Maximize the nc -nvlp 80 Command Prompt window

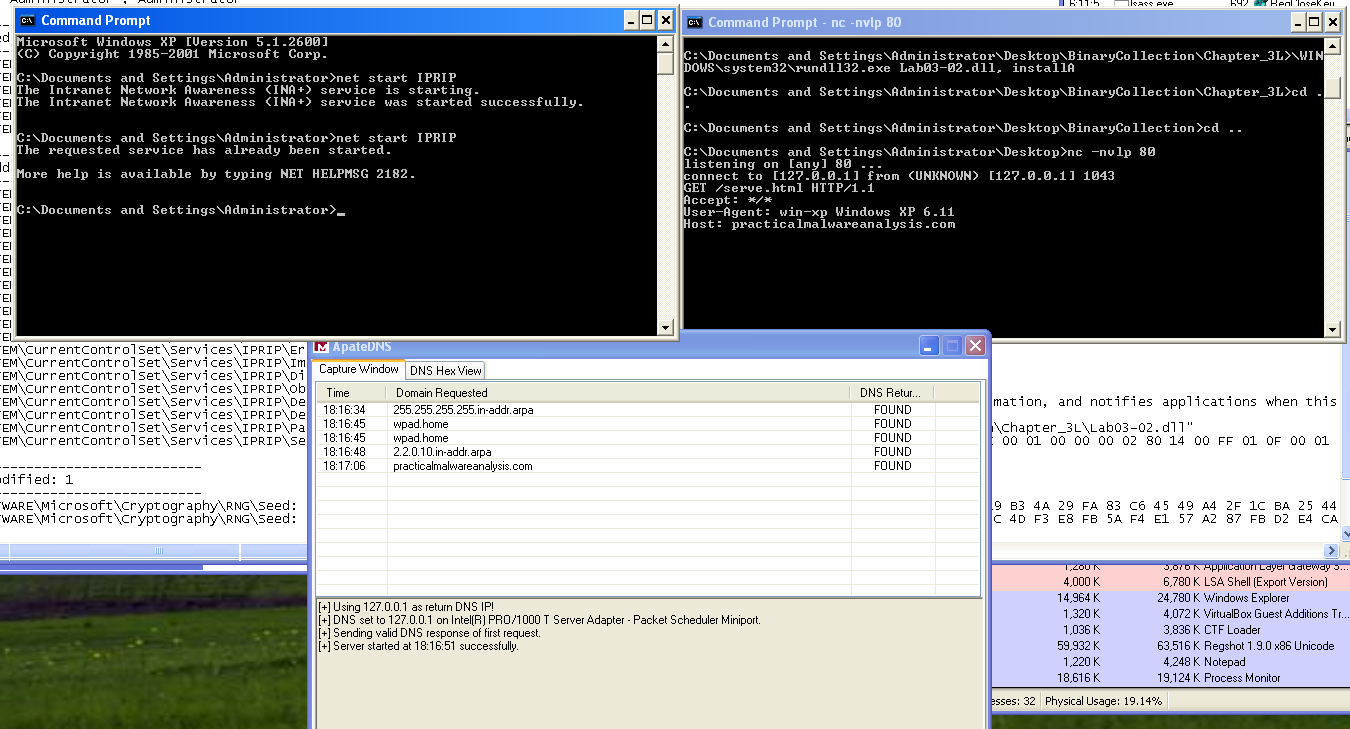point(1312,22)
